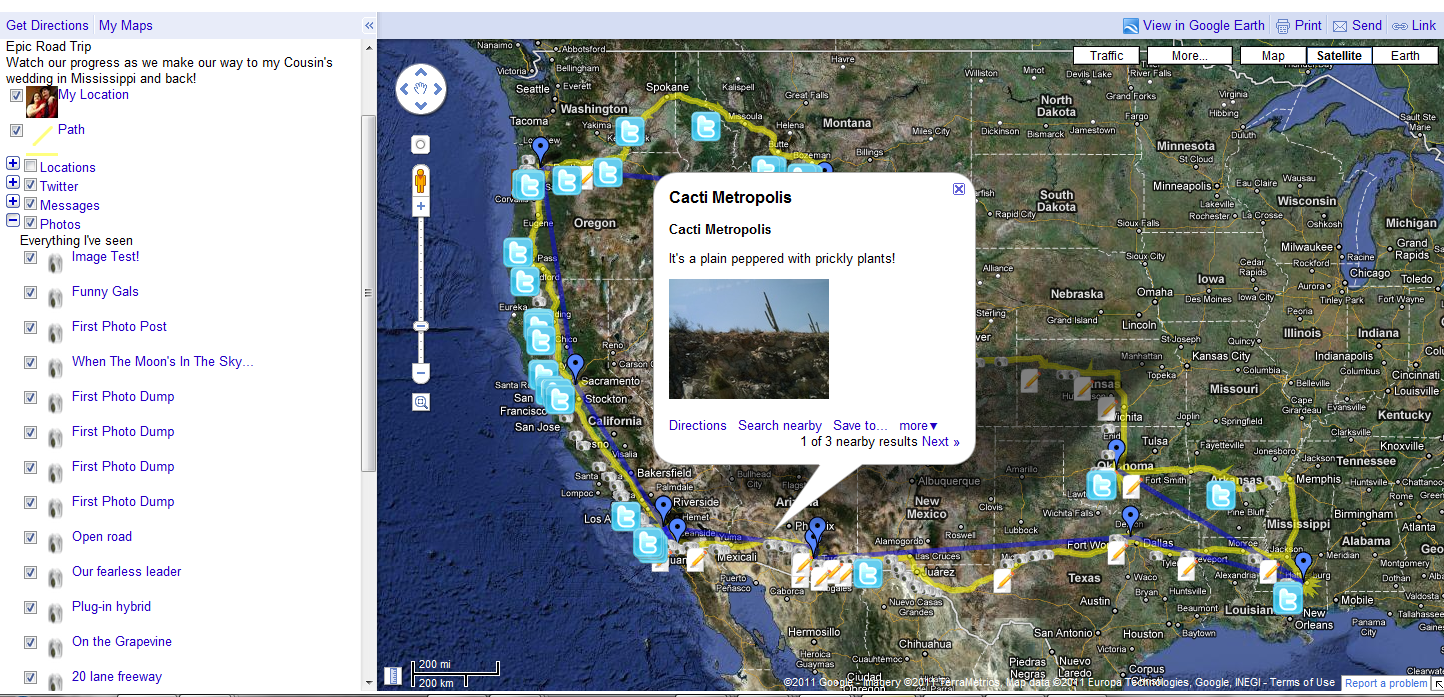Open the more dropdown in info window
This screenshot has width=1444, height=697.
coord(918,425)
